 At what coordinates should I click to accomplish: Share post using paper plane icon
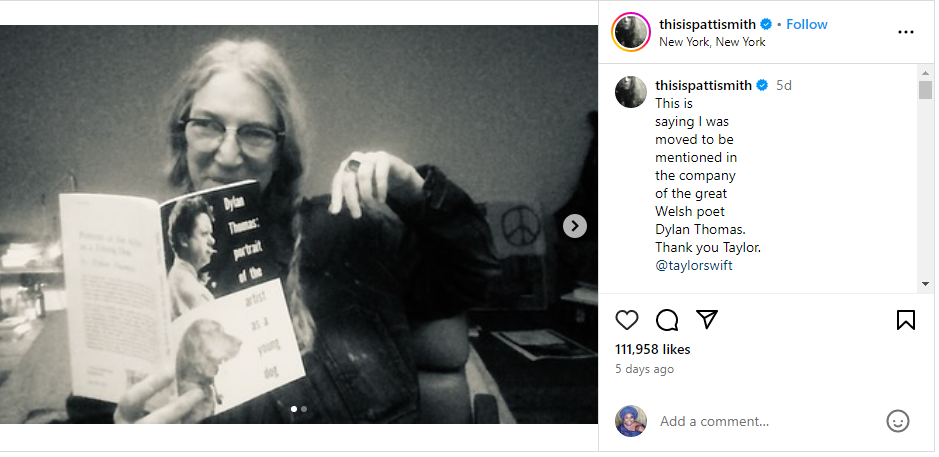coord(707,320)
